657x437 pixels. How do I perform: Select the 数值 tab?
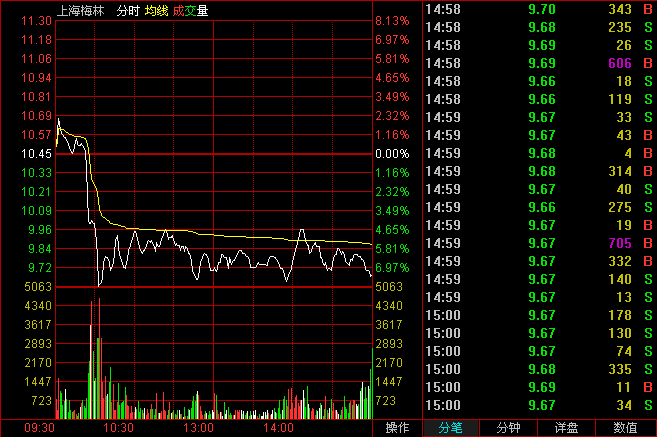[625, 428]
